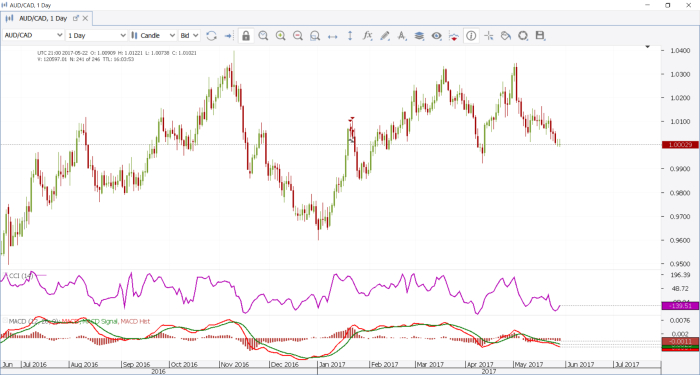This screenshot has height=375, width=700.
Task: Open the AUD/CAD symbol dropdown
Action: pos(33,35)
